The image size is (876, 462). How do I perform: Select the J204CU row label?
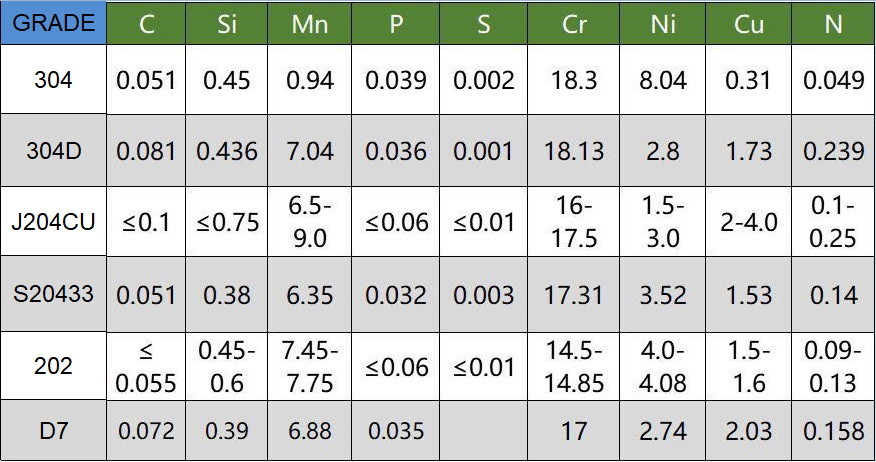tap(53, 221)
